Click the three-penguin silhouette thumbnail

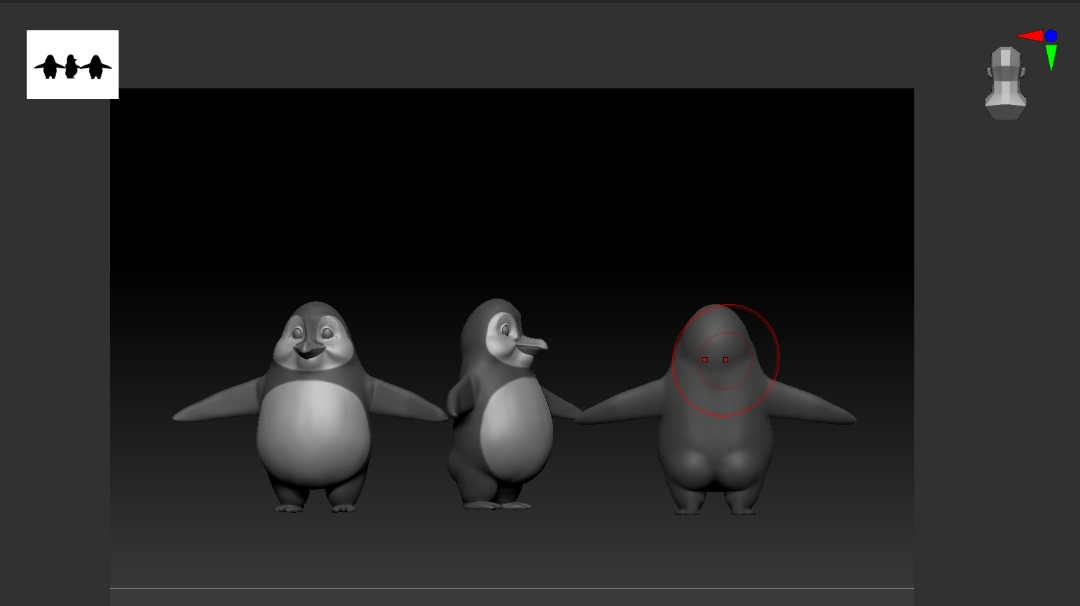tap(72, 64)
